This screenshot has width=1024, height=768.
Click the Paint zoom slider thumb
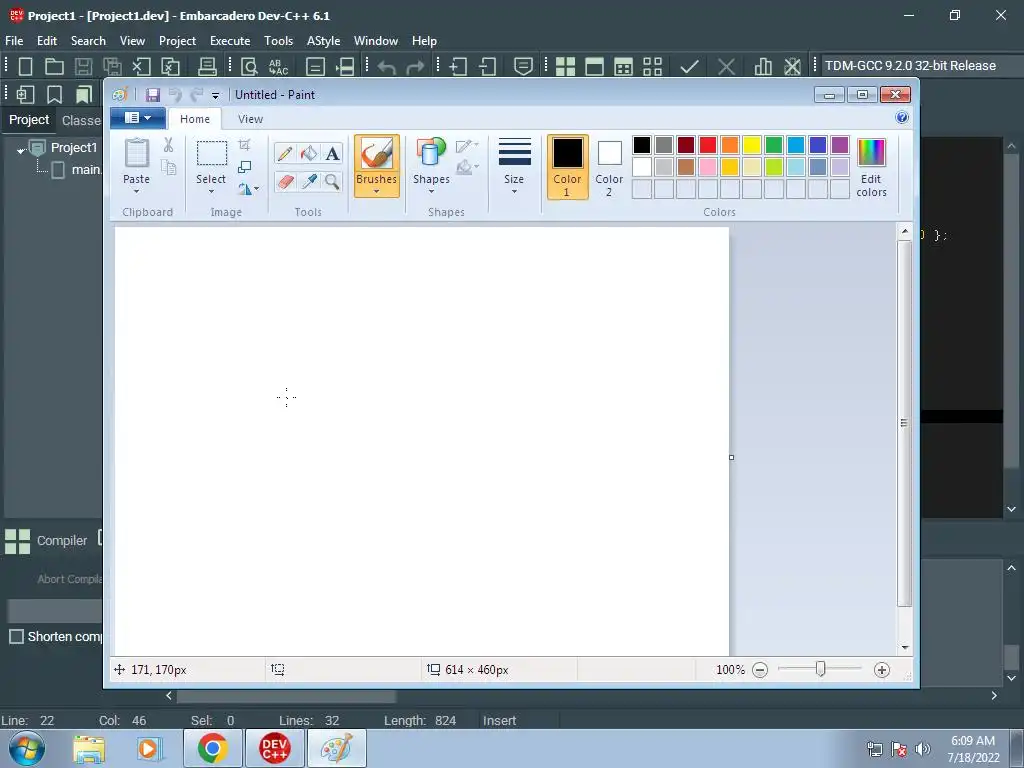[x=821, y=669]
